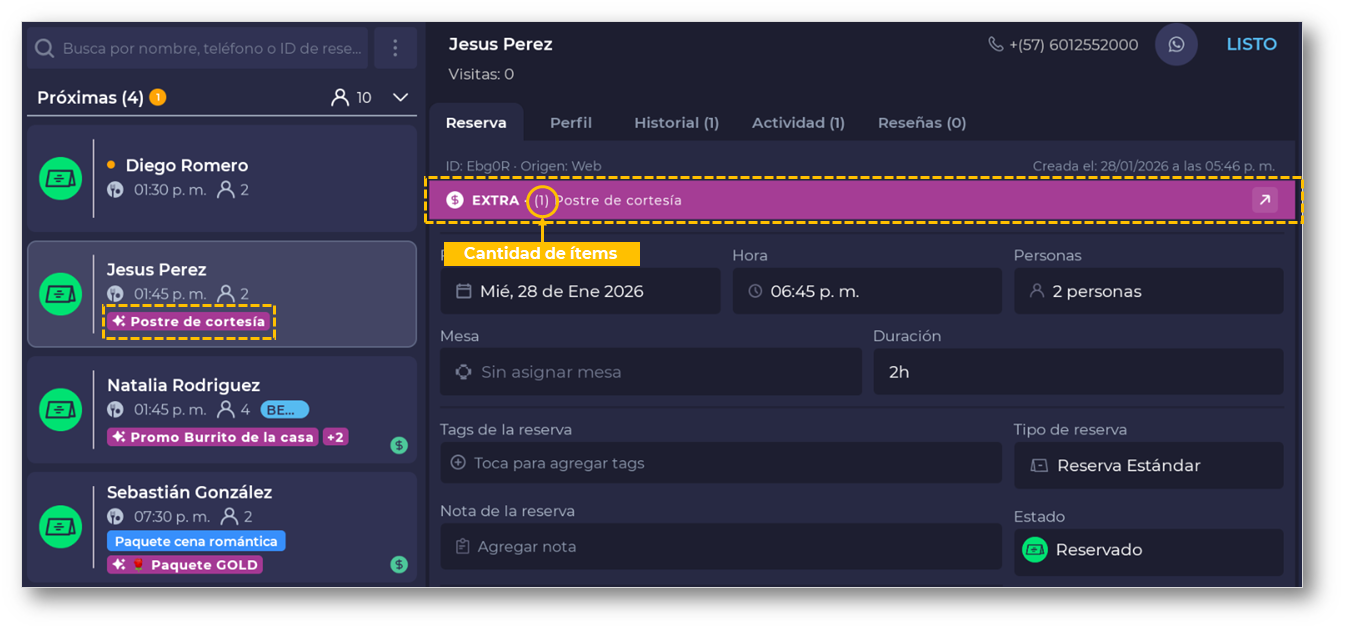Click the Agregar nota field

coord(720,547)
